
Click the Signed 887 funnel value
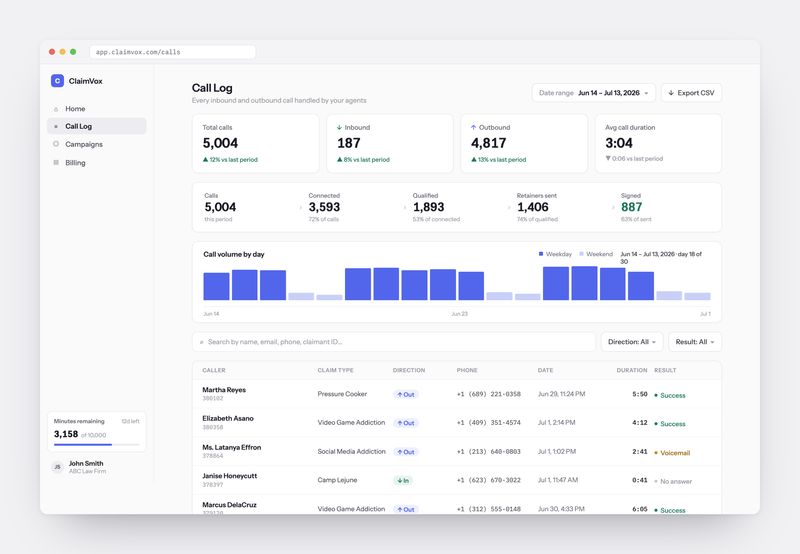click(x=632, y=207)
